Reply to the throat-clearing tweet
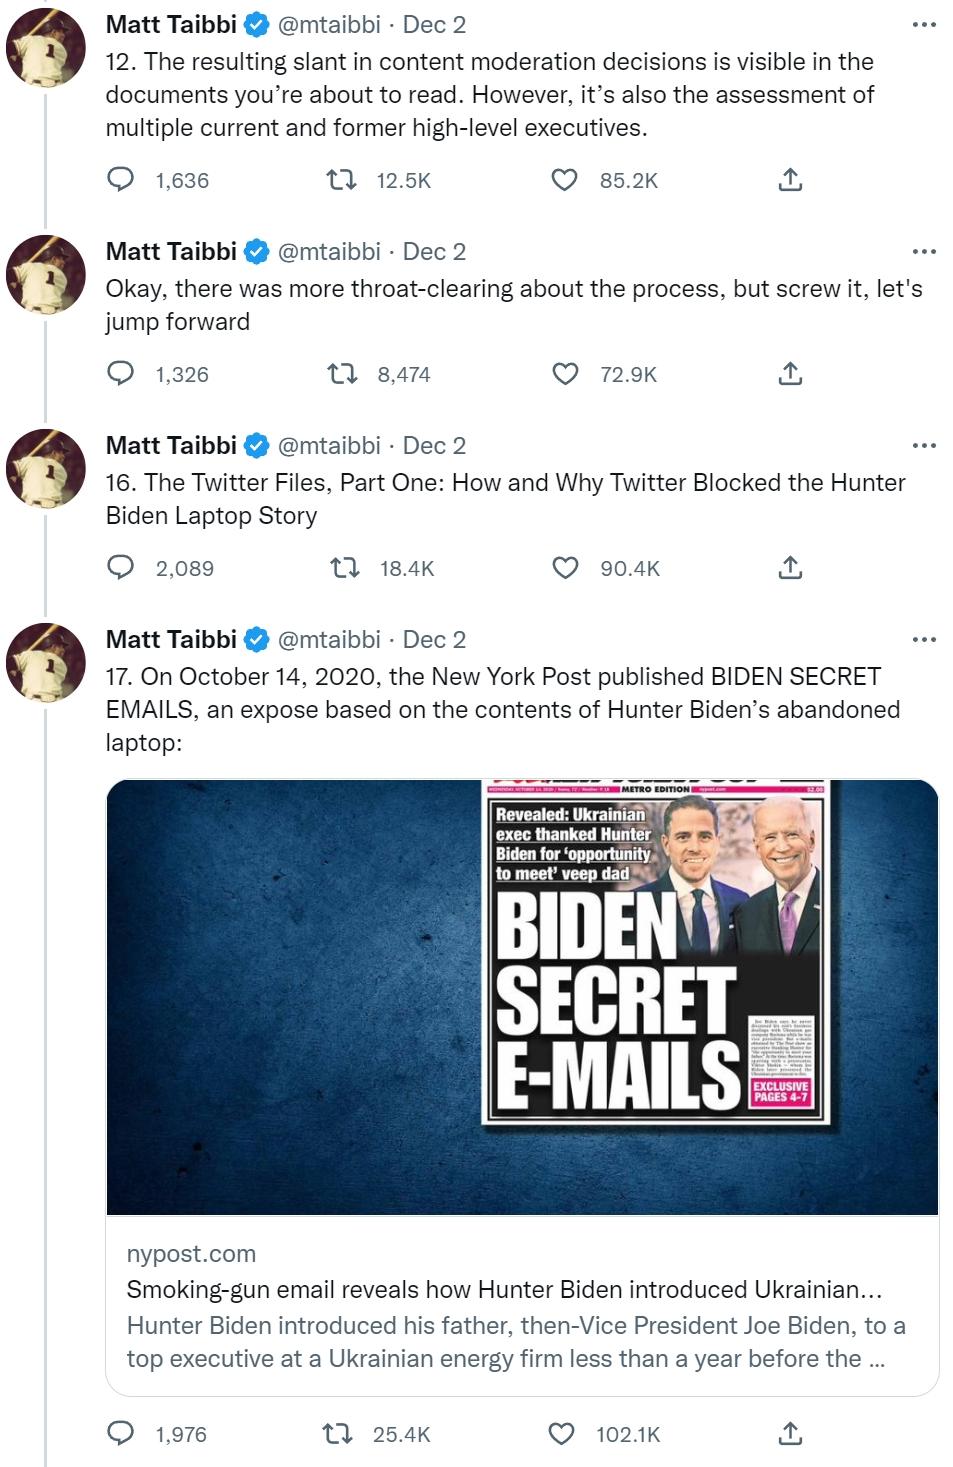Image resolution: width=953 pixels, height=1467 pixels. point(121,374)
